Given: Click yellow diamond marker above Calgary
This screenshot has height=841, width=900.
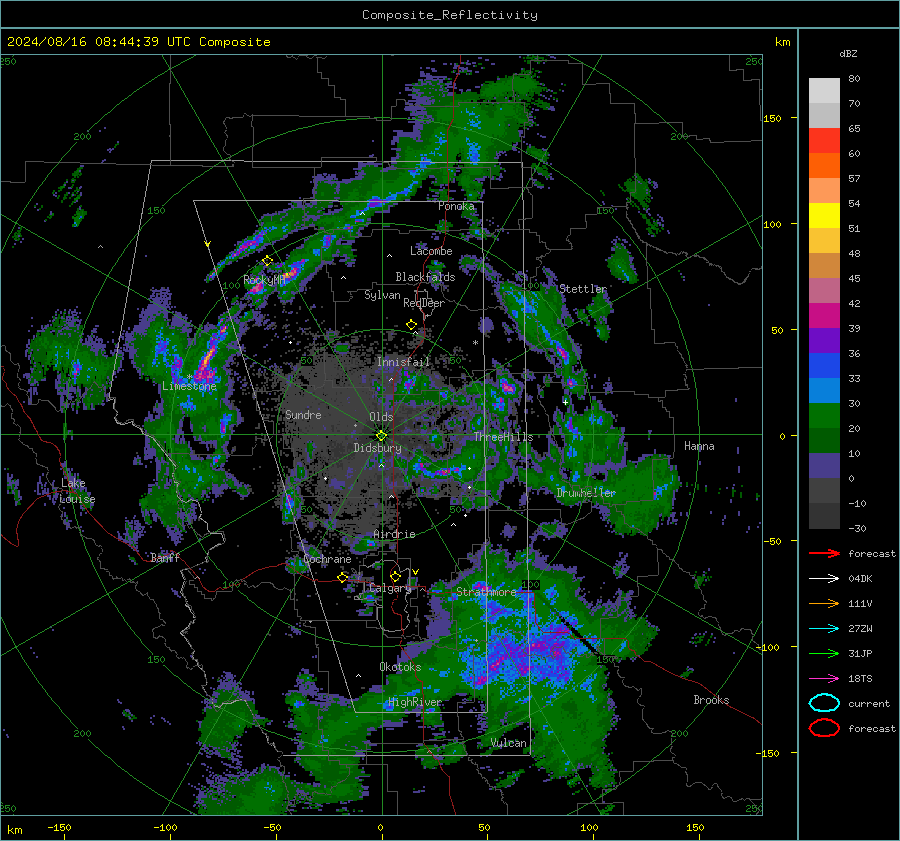Looking at the screenshot, I should tap(395, 576).
